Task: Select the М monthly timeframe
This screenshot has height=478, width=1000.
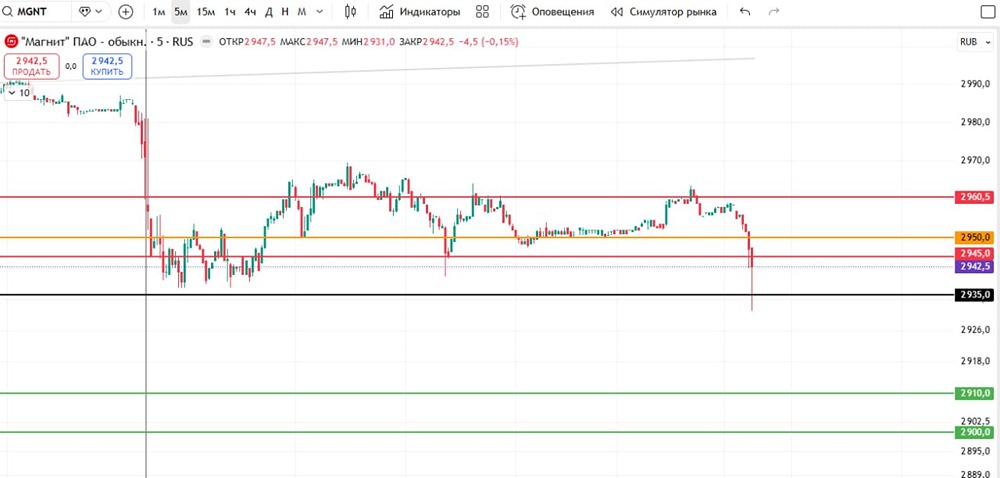Action: tap(302, 11)
